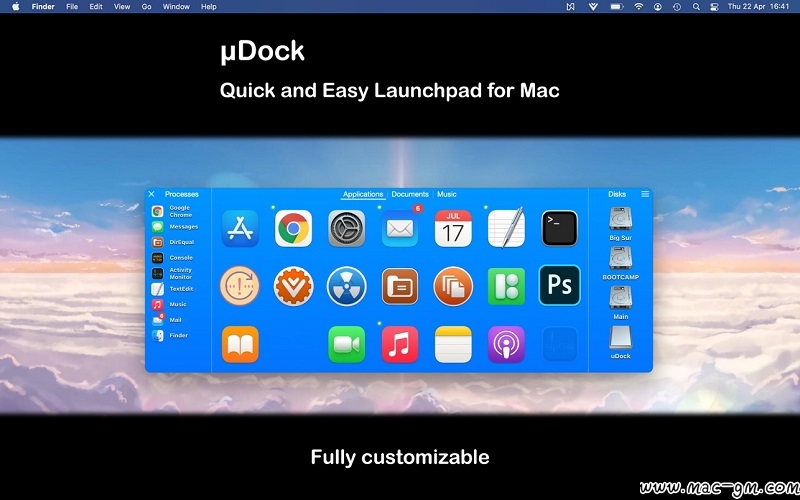This screenshot has height=500, width=800.
Task: Select Finder in Processes list
Action: pyautogui.click(x=170, y=335)
